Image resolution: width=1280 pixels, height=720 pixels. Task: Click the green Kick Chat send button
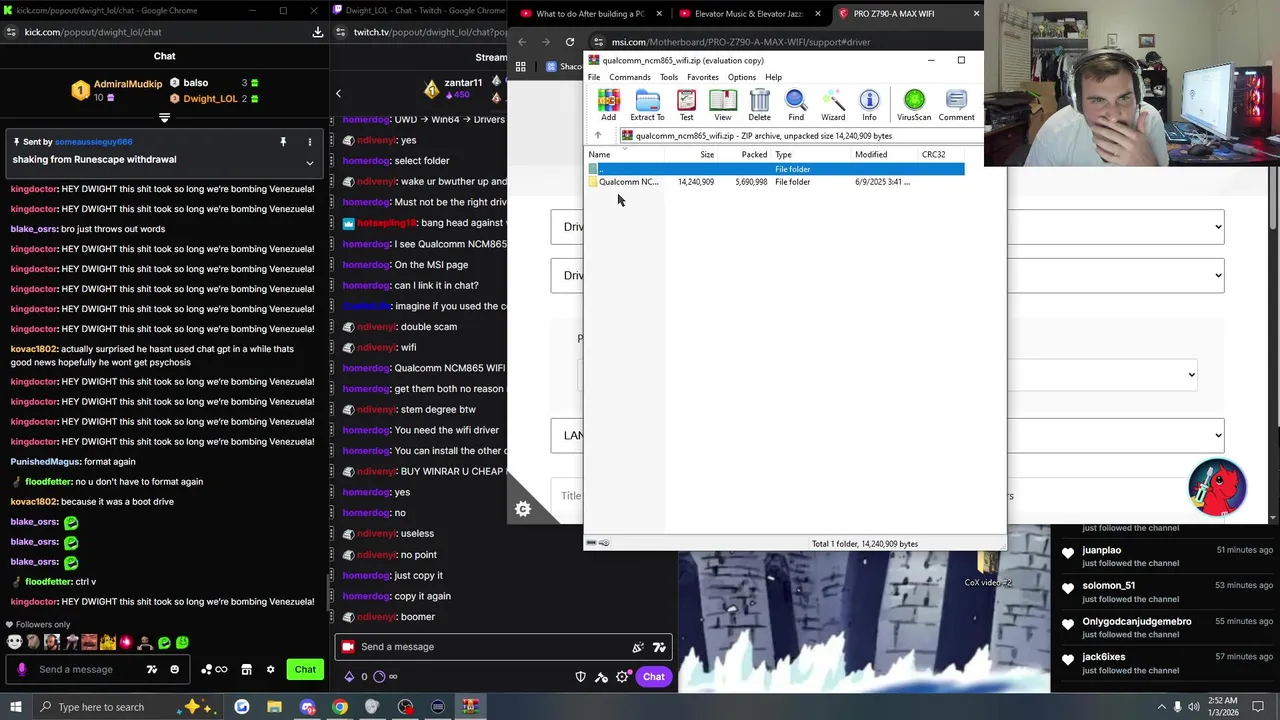pos(305,669)
